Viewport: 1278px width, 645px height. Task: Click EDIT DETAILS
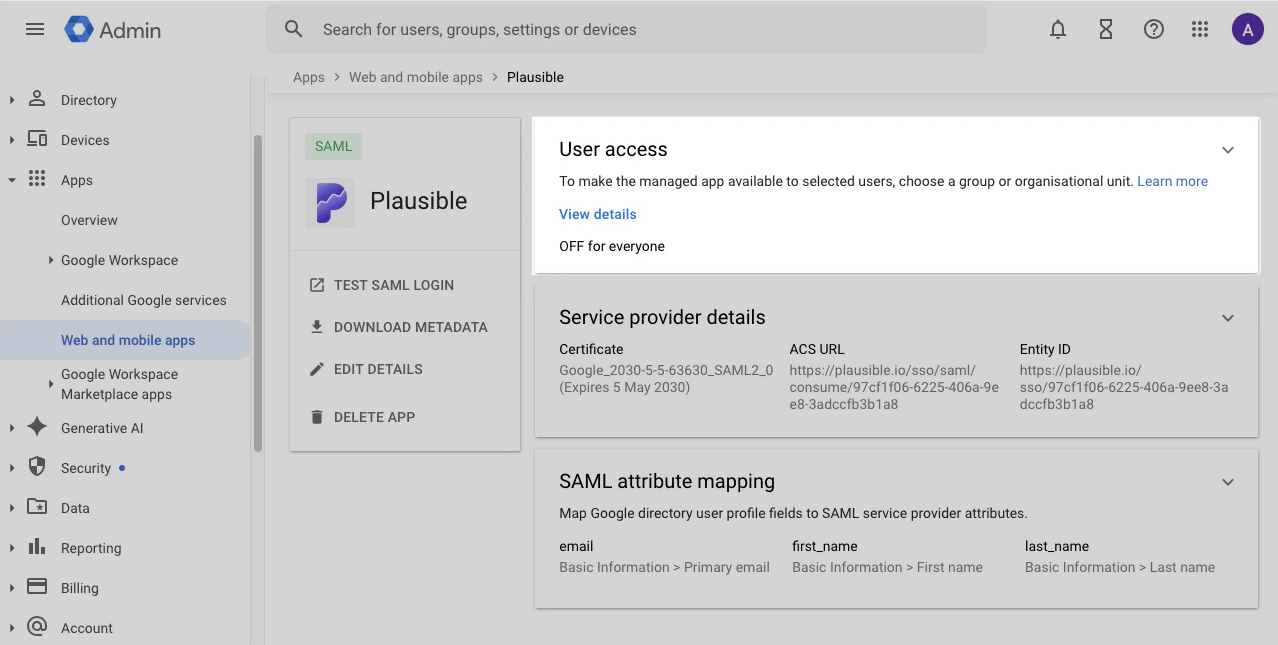coord(378,369)
